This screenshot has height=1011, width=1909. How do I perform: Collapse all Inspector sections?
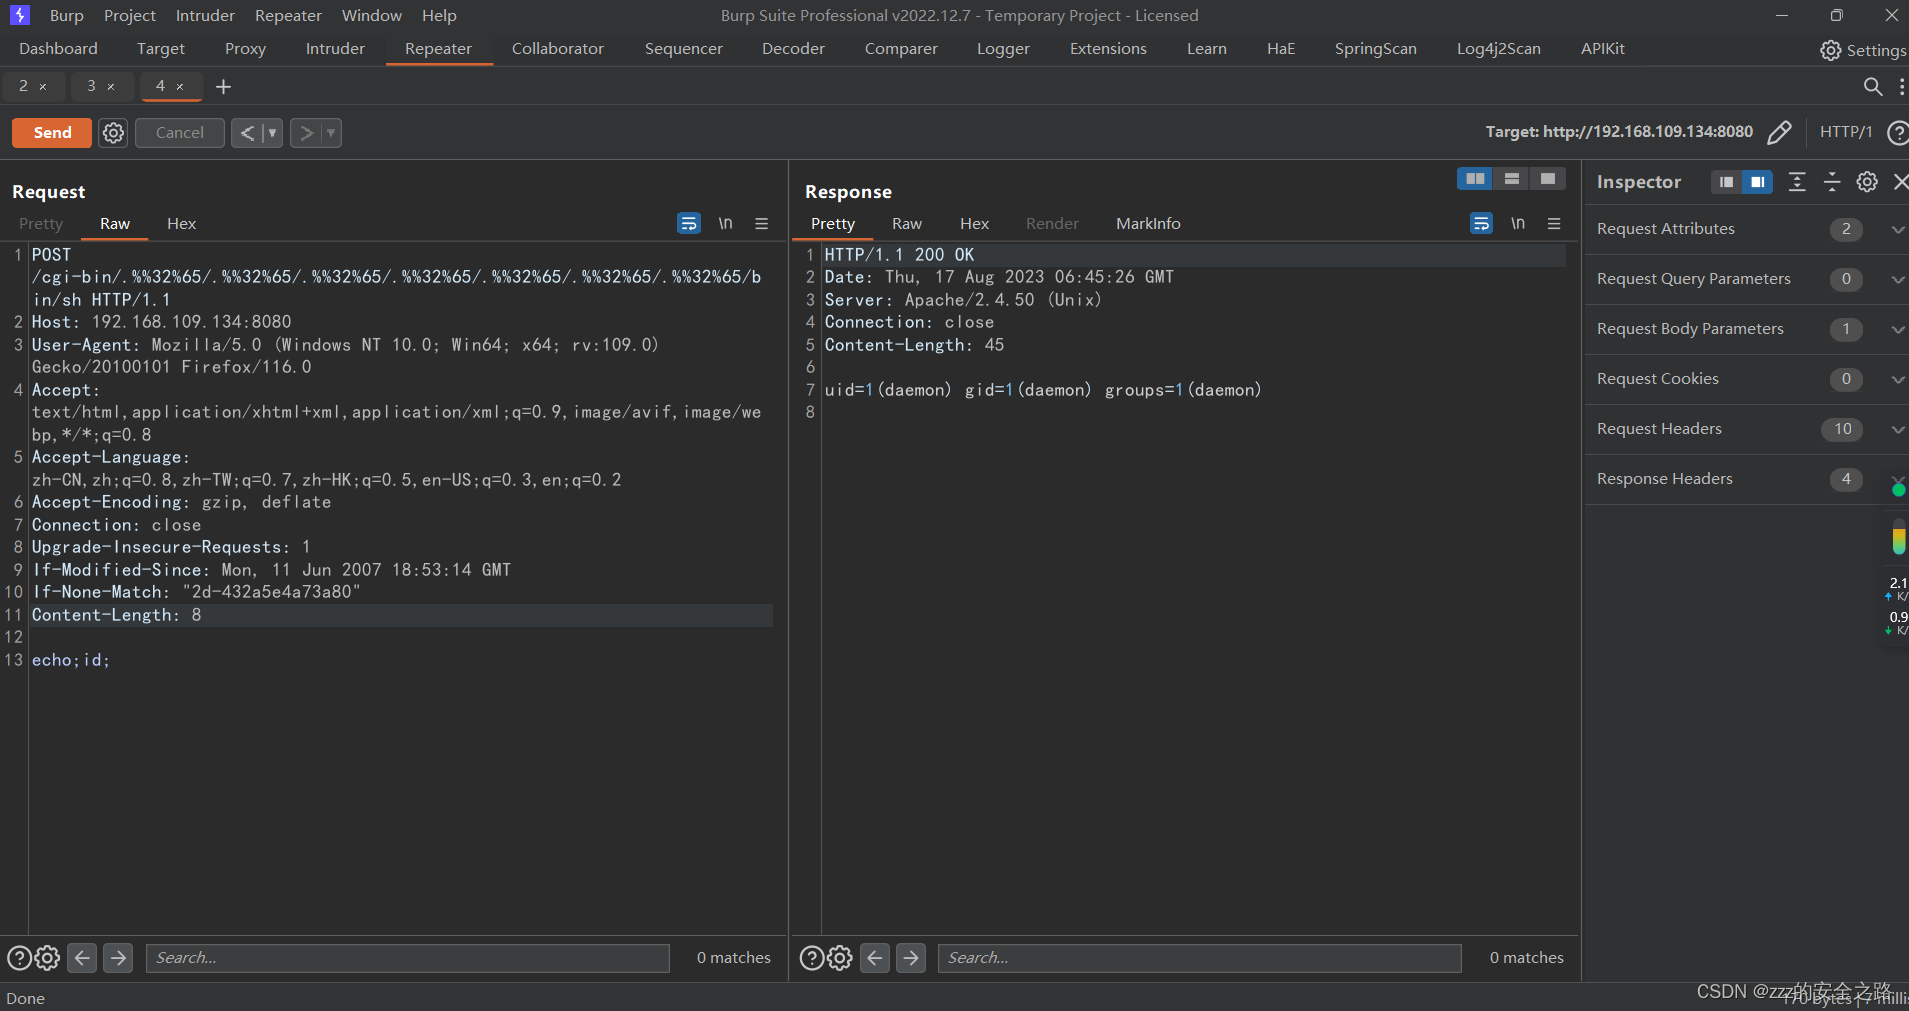(1832, 182)
